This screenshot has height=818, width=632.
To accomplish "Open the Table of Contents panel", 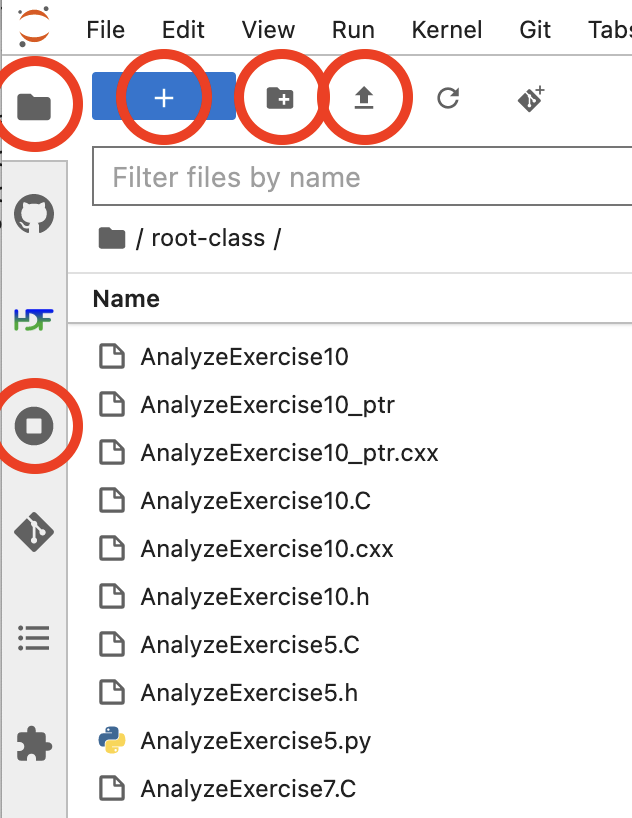I will (x=35, y=638).
